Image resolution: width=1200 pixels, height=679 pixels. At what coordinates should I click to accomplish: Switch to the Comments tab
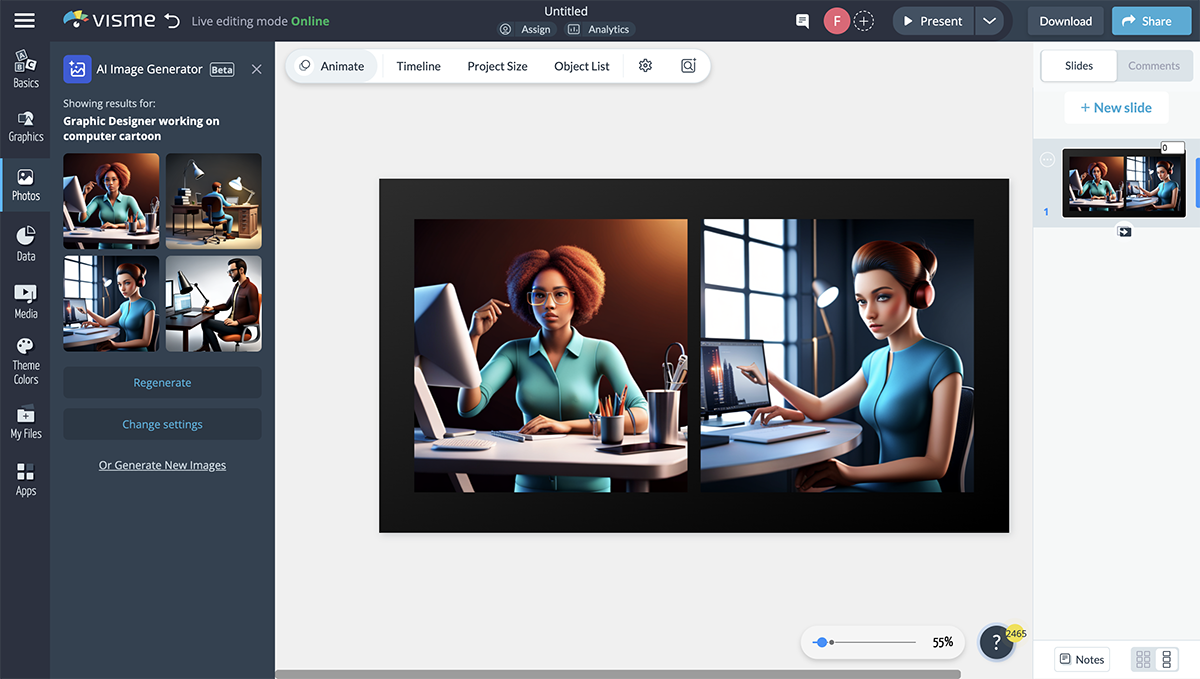coord(1154,66)
